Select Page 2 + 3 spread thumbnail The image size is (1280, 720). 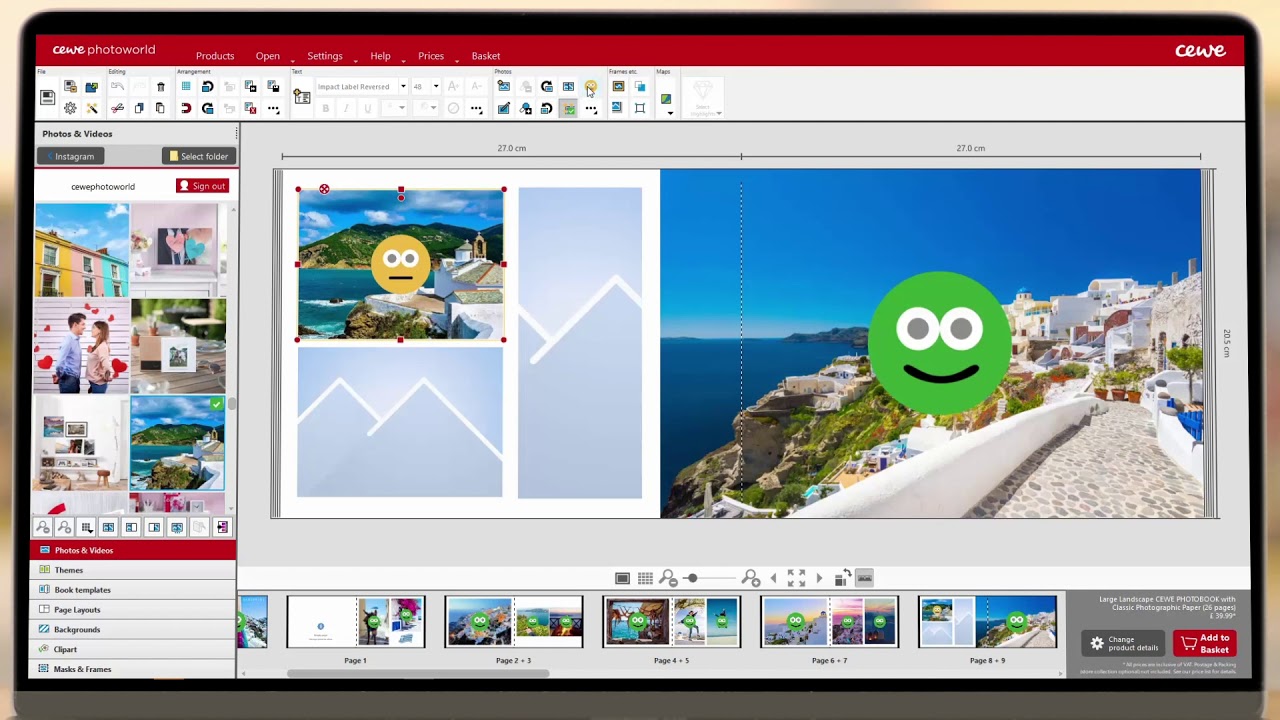[513, 621]
